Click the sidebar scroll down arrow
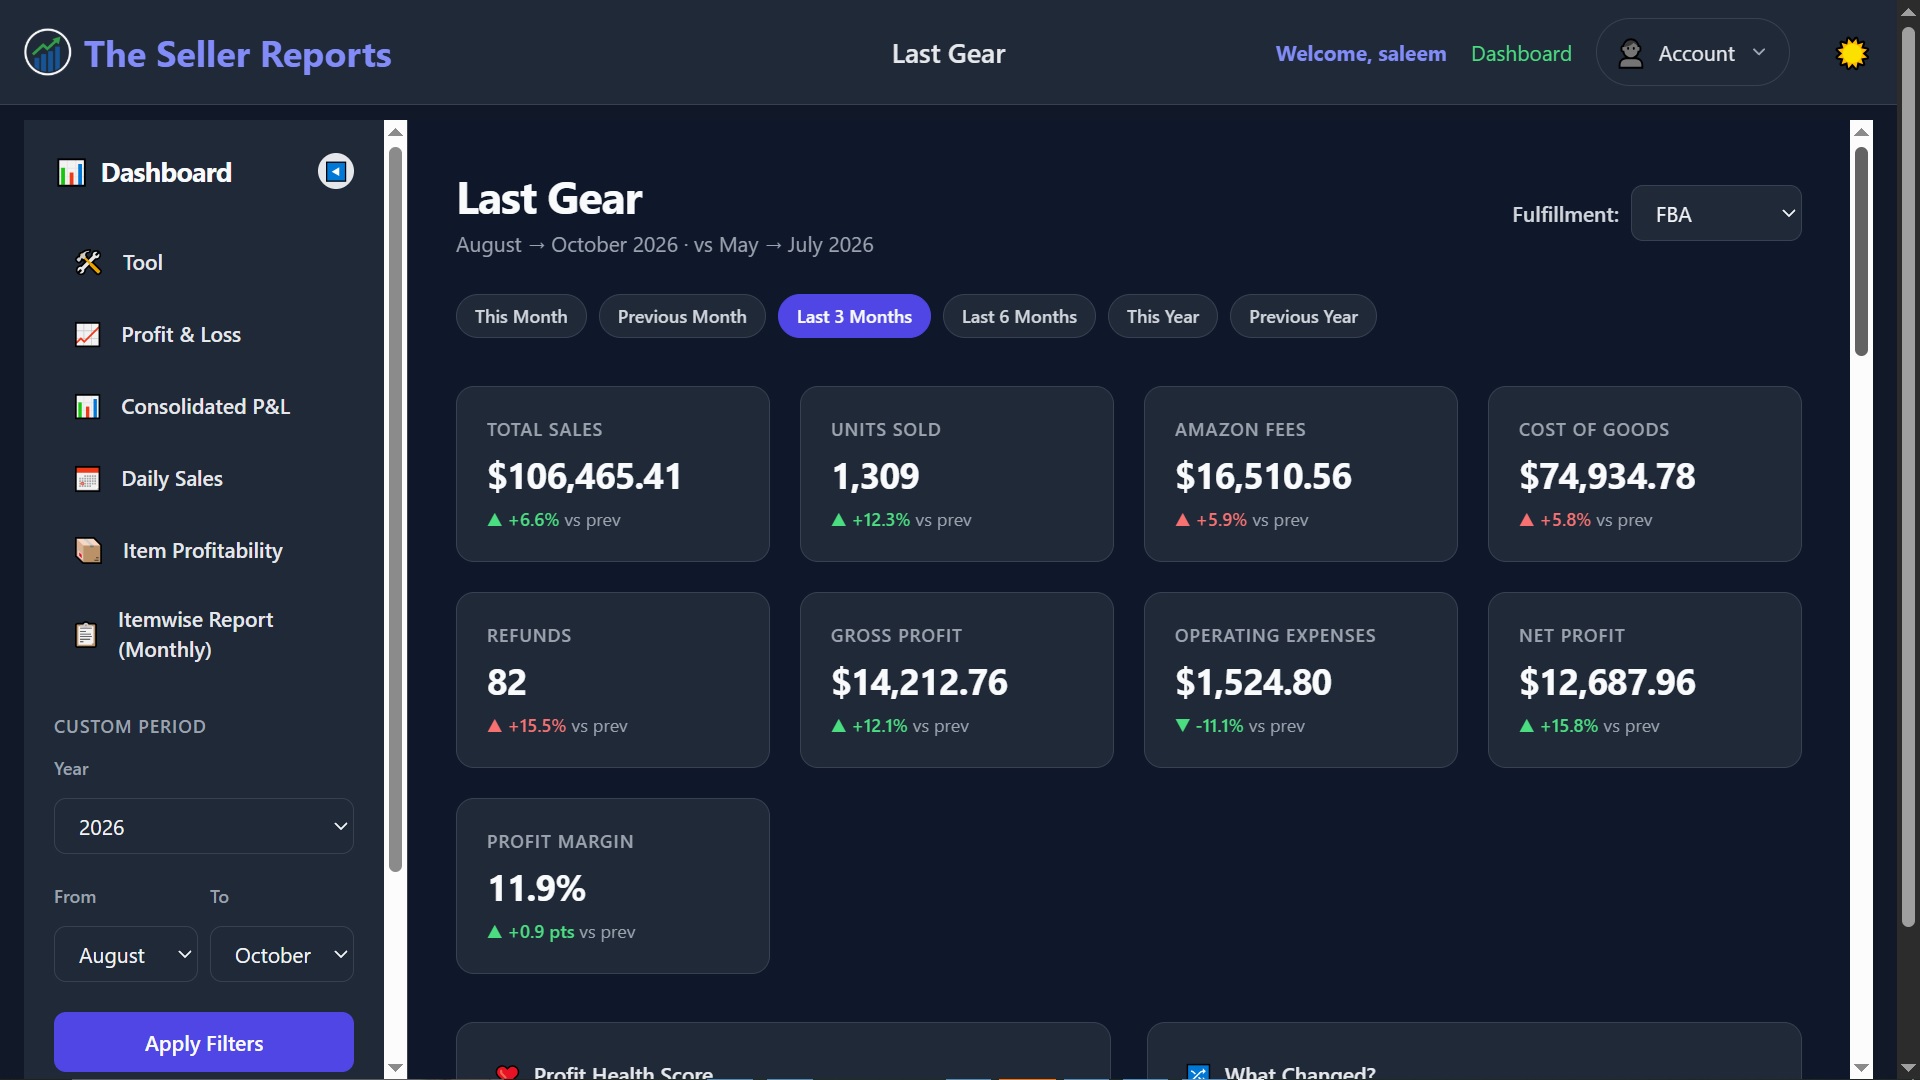This screenshot has height=1080, width=1920. (395, 1068)
